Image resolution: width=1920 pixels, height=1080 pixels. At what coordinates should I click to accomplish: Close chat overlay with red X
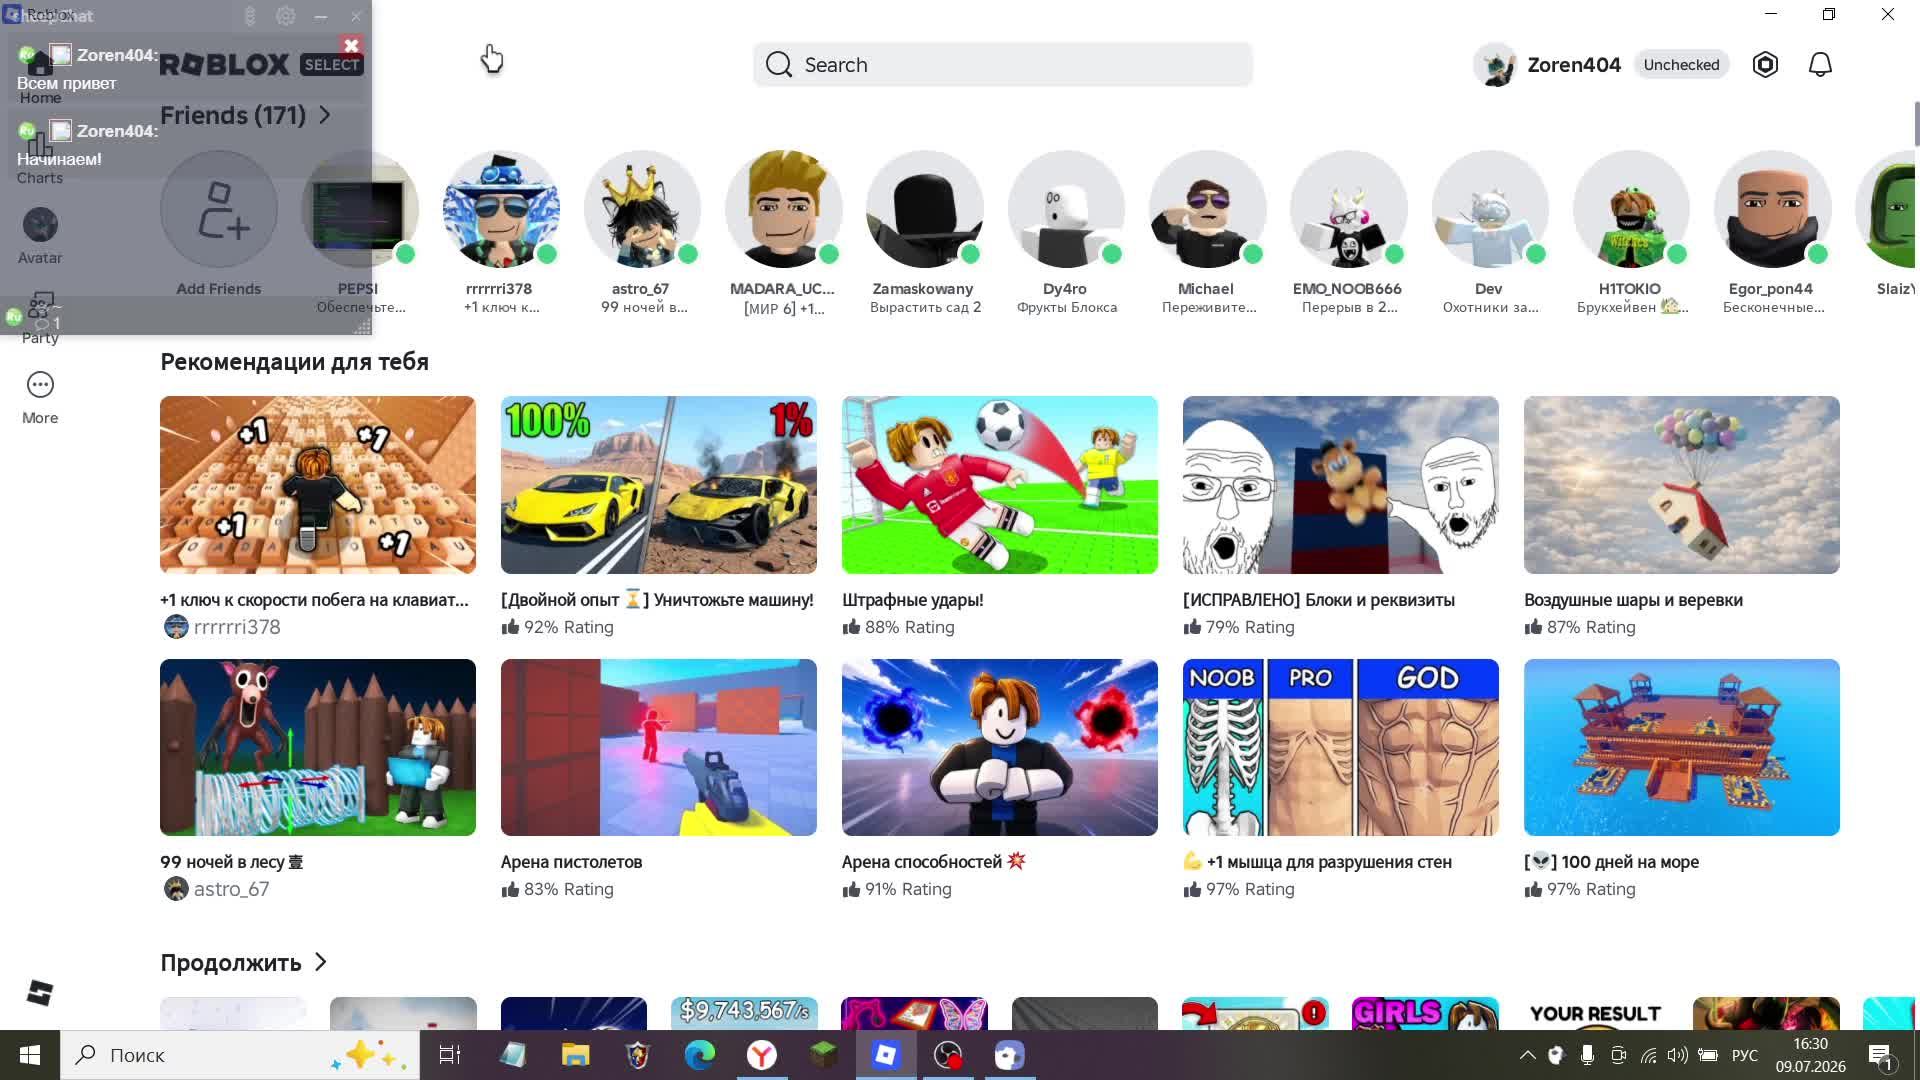pyautogui.click(x=351, y=45)
